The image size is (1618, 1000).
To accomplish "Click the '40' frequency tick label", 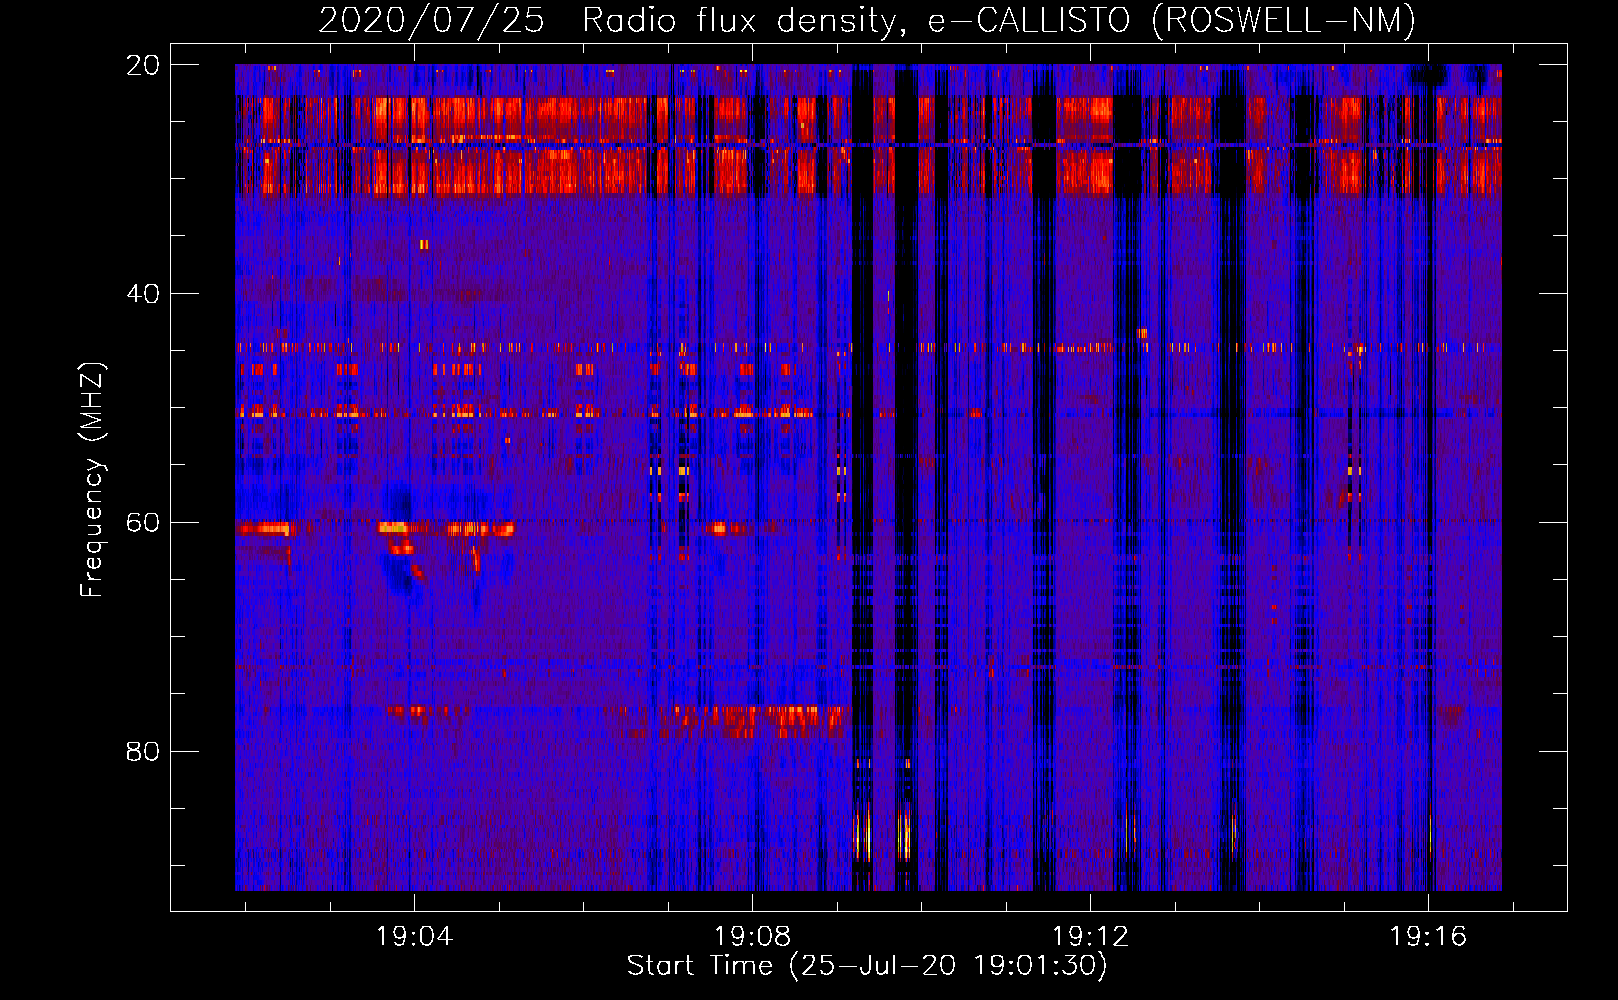I will tap(143, 294).
